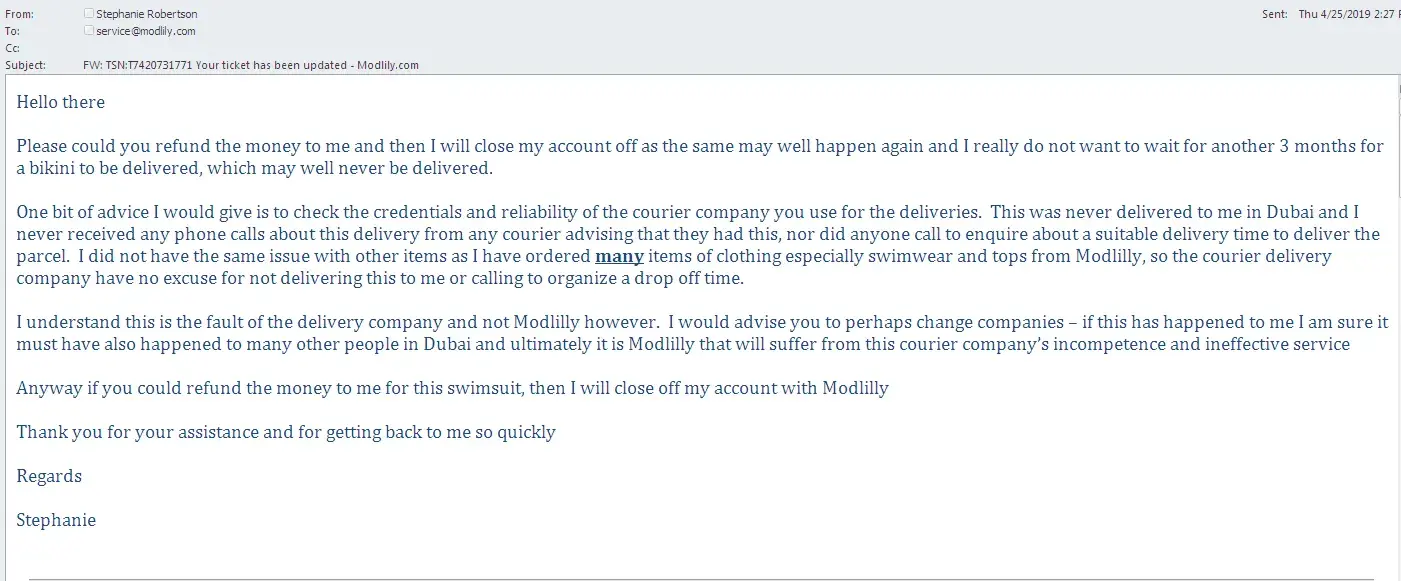Click the "Stephanie" signature at the bottom
Screen dimensions: 1401x581
click(56, 520)
